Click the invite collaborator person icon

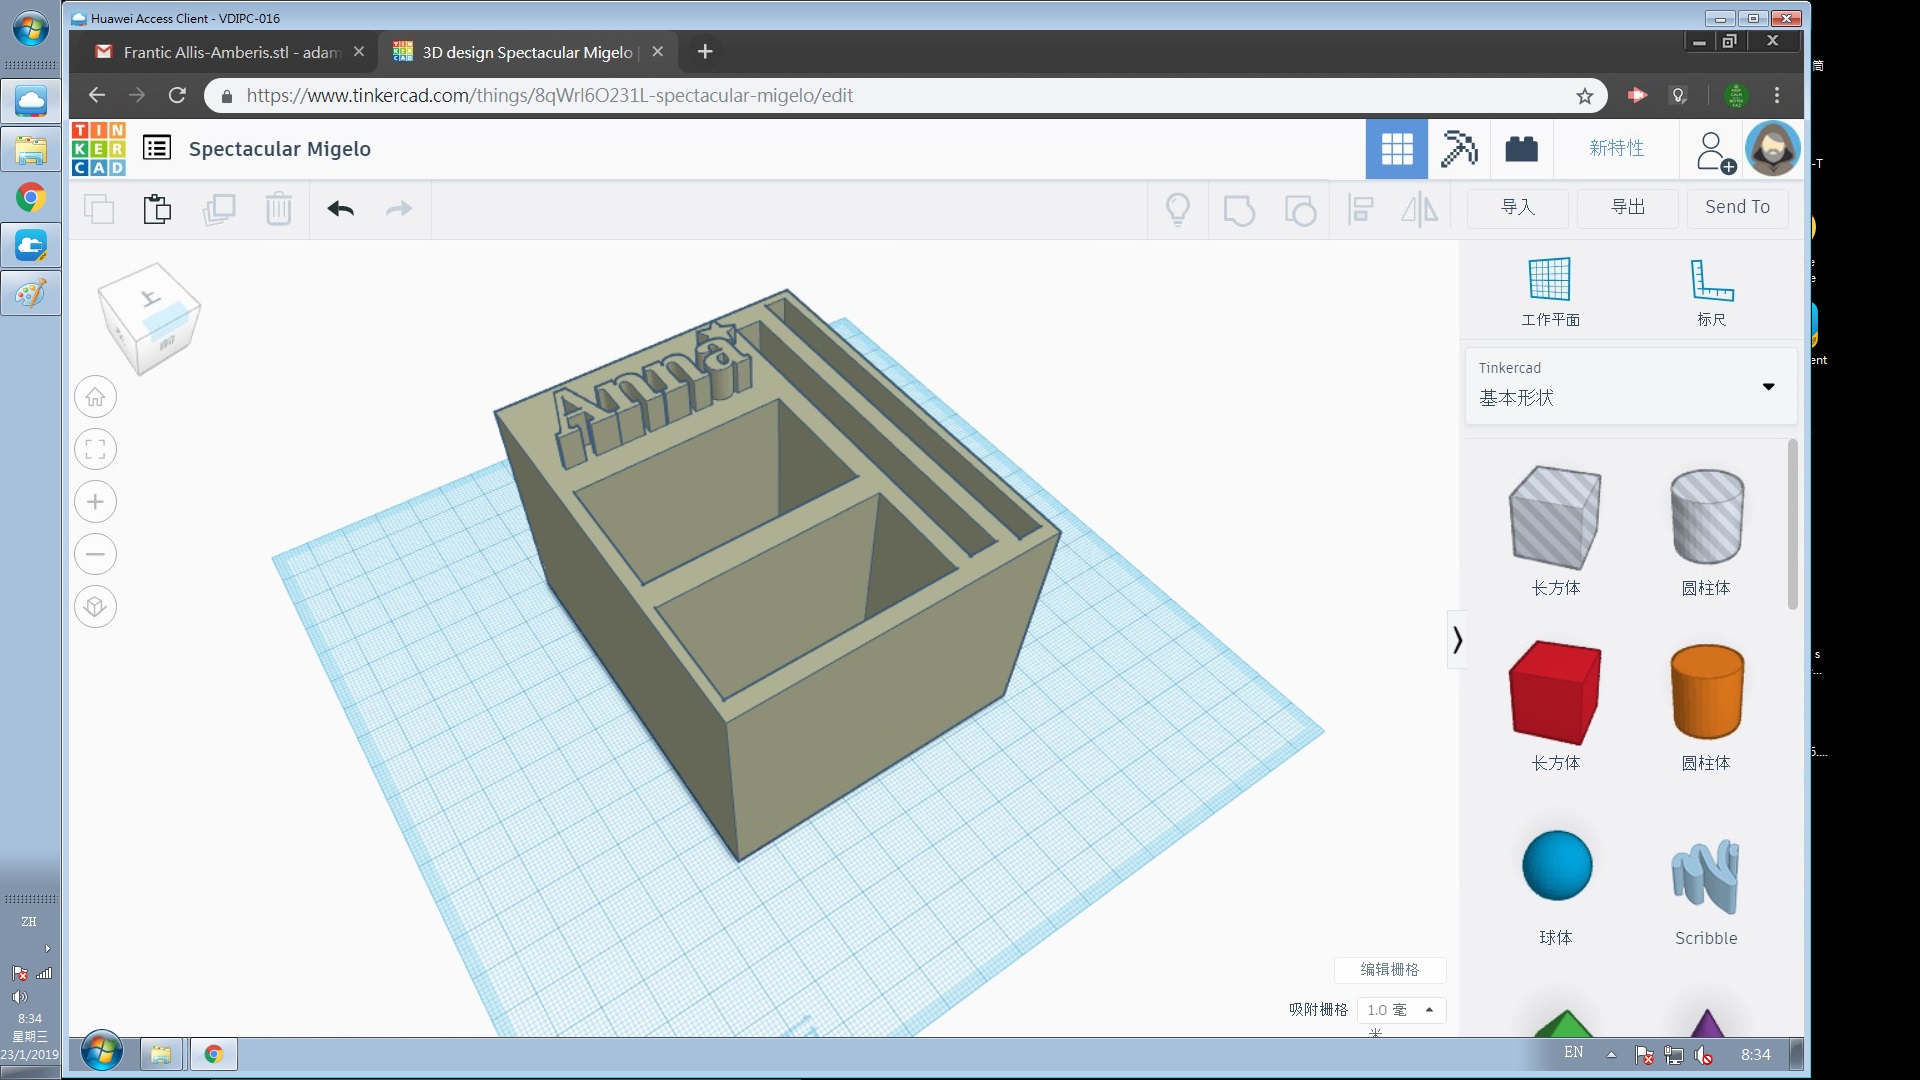pos(1715,151)
